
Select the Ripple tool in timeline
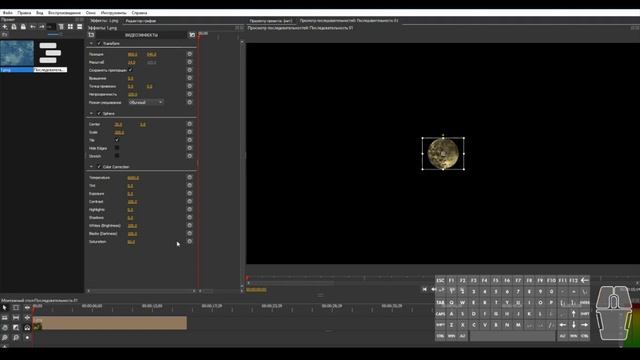tap(27, 307)
